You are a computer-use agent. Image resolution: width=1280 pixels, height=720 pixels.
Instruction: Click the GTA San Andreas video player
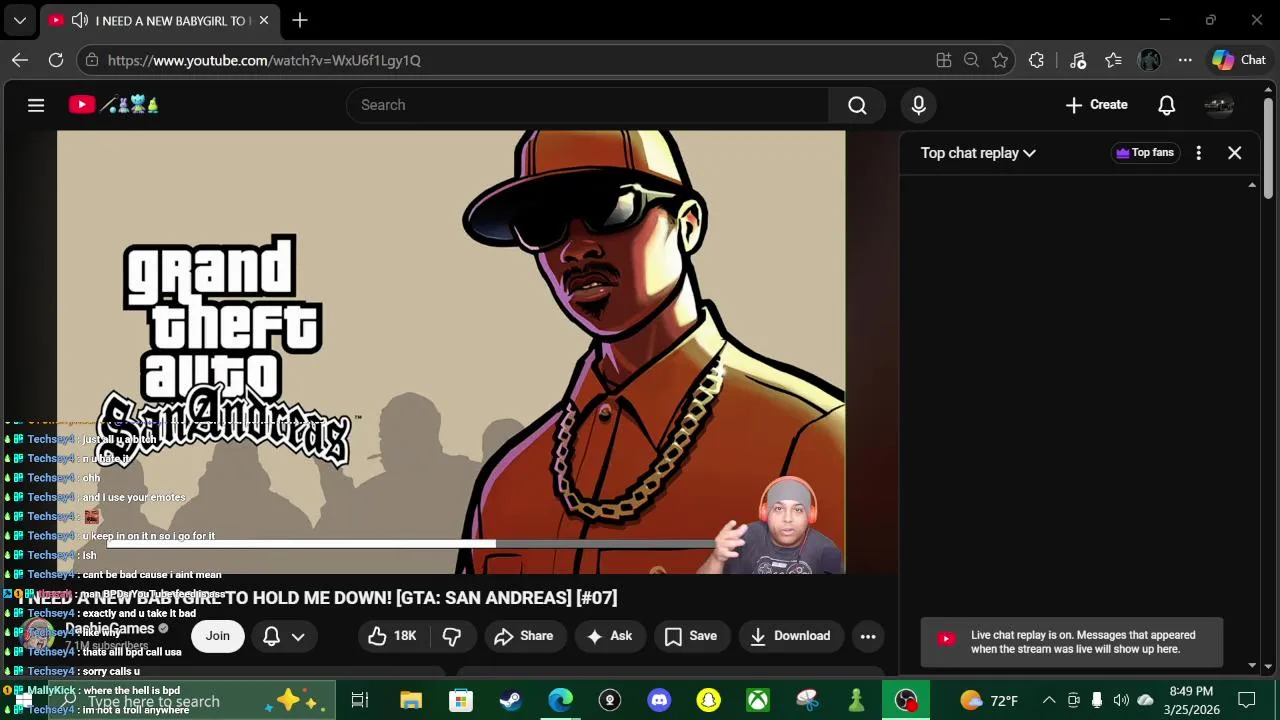pyautogui.click(x=451, y=352)
